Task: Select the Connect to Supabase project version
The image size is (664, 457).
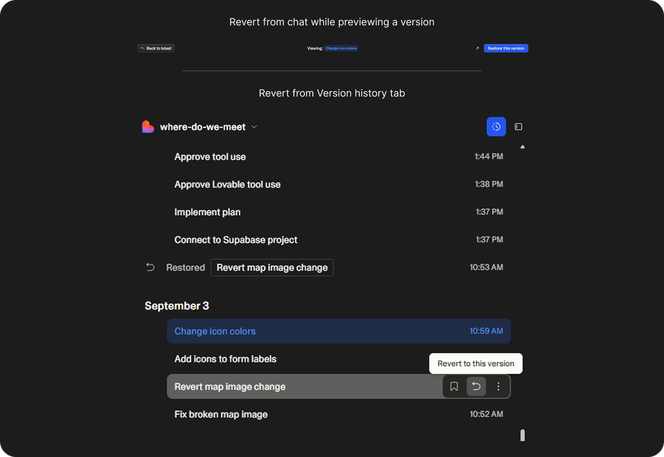Action: 235,240
